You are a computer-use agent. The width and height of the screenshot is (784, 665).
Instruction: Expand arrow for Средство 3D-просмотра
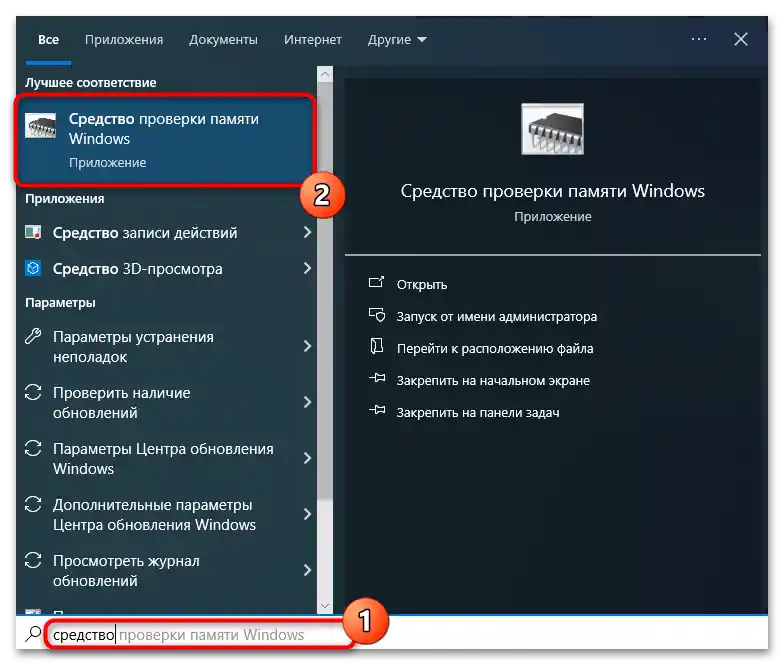(x=307, y=268)
